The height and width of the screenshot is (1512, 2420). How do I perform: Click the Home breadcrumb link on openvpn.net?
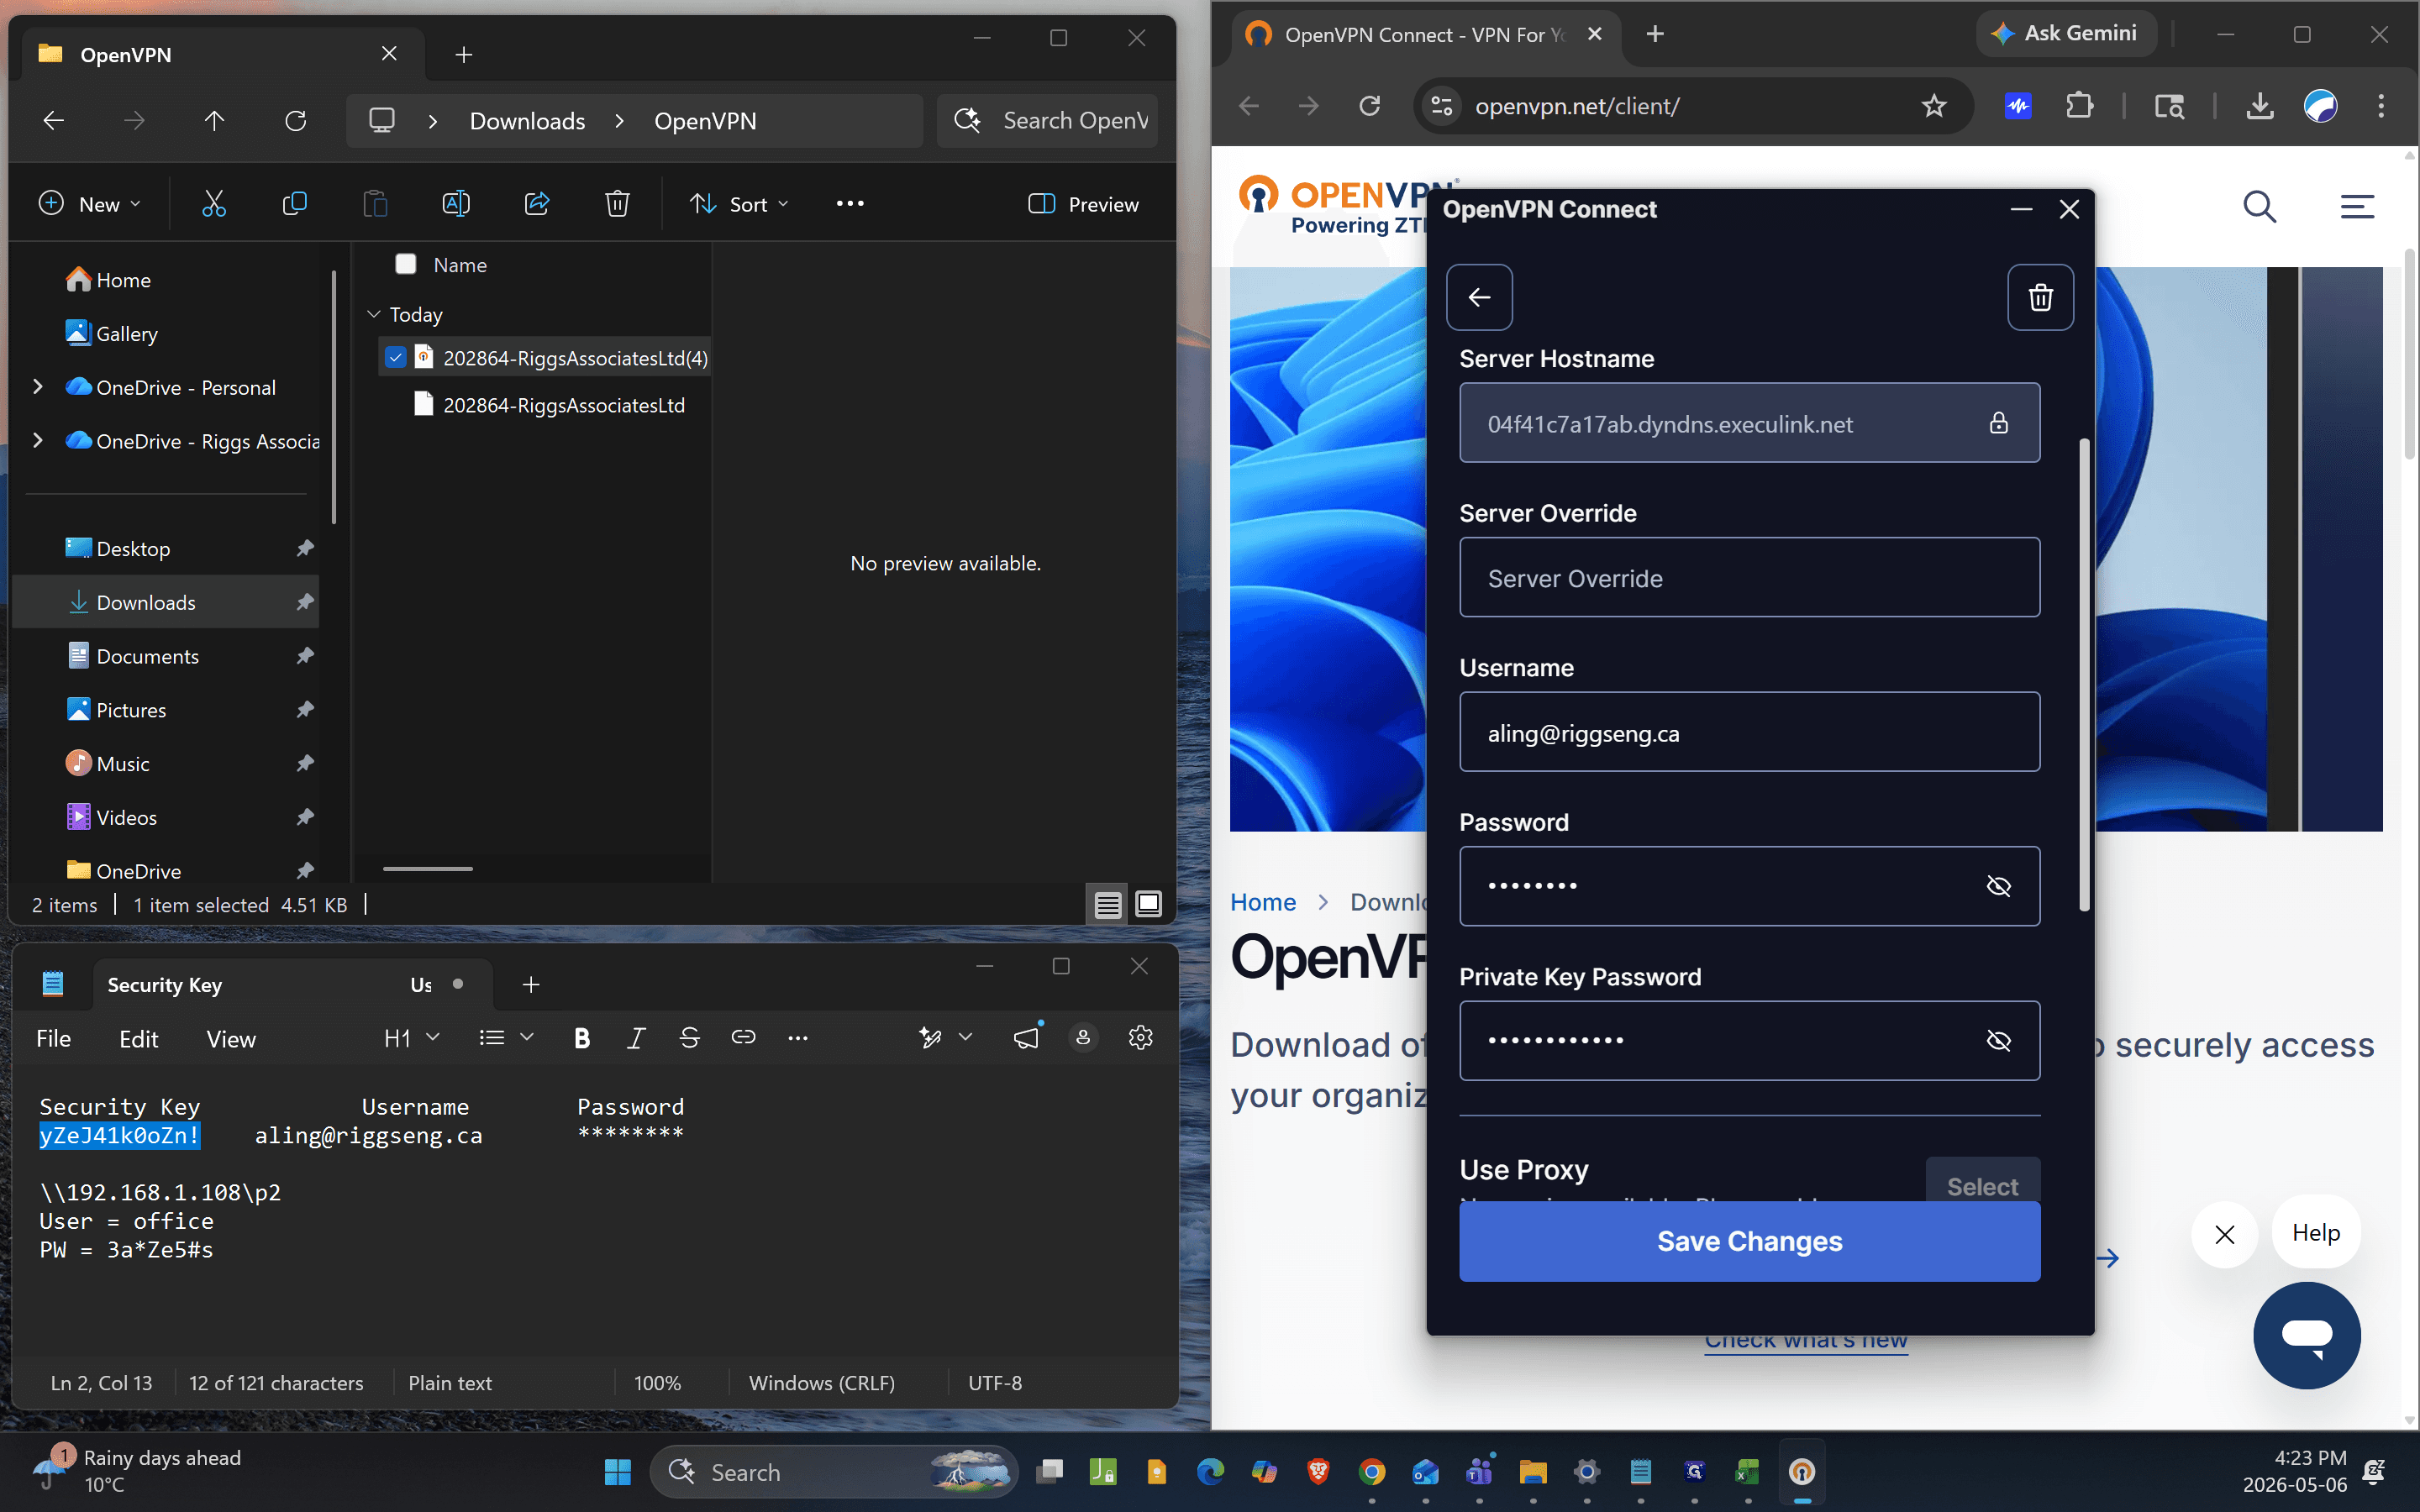1262,902
